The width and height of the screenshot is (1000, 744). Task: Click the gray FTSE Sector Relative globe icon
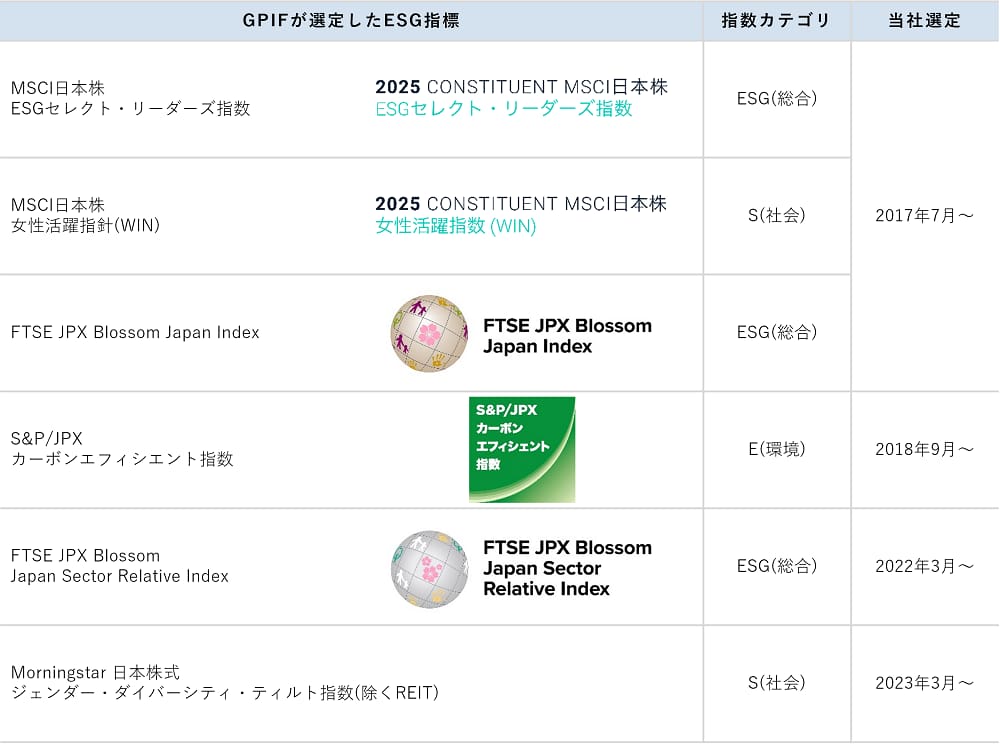[x=430, y=568]
